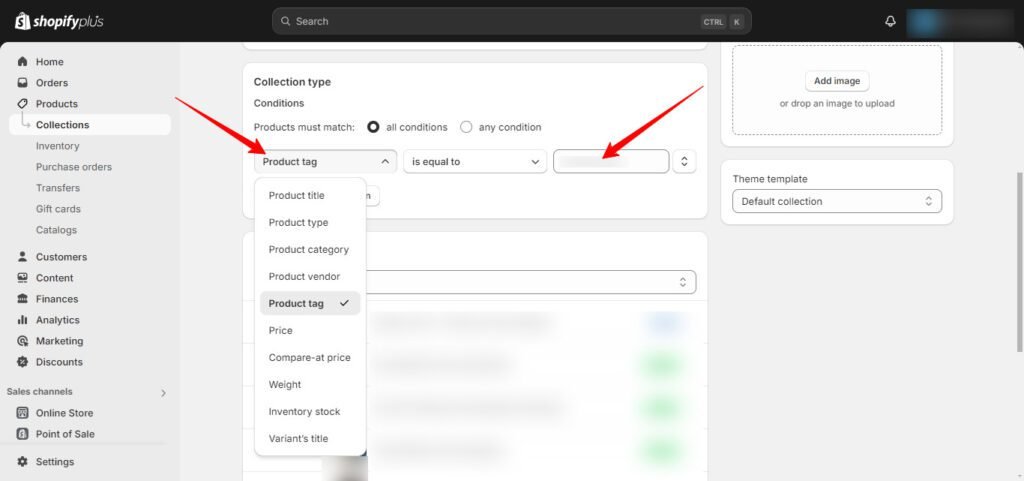The width and height of the screenshot is (1024, 481).
Task: Select the Content icon in sidebar
Action: tap(23, 277)
